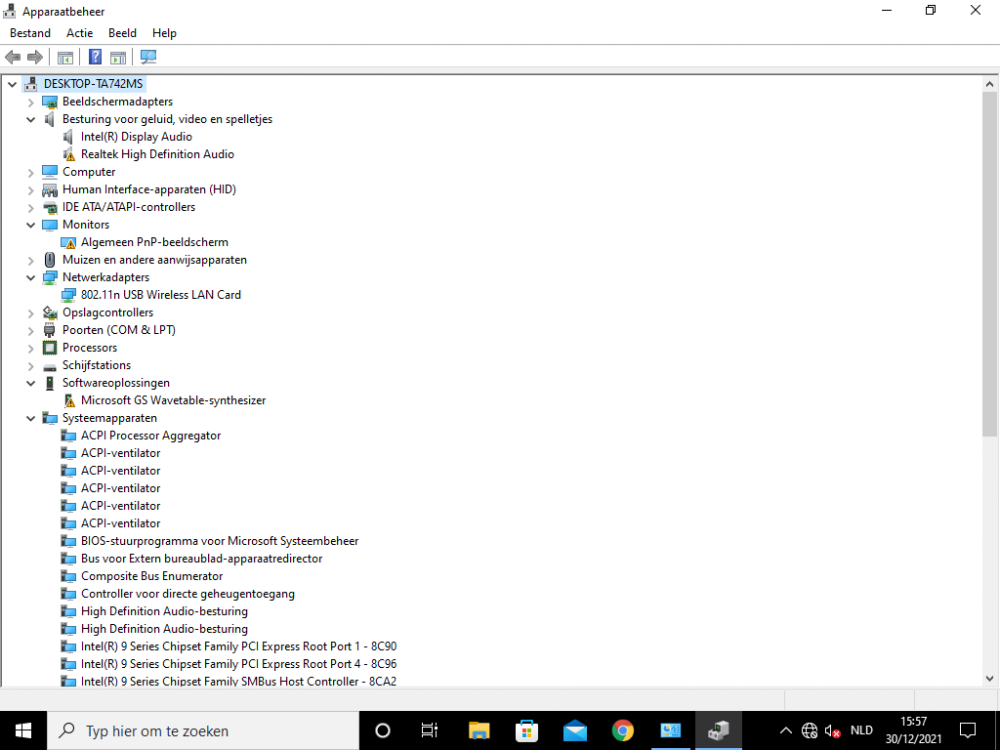
Task: Click the NLD language indicator
Action: coord(862,730)
